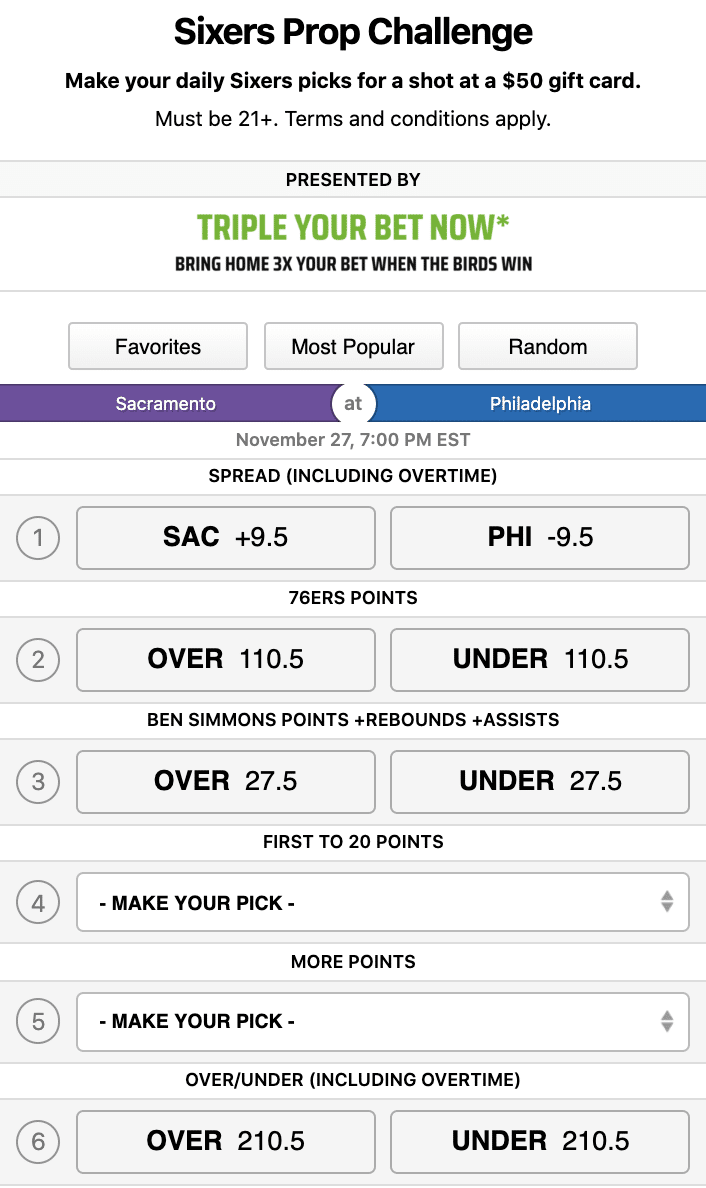Screen dimensions: 706x1188
Task: Click the Favorites quick-pick button
Action: coord(158,347)
